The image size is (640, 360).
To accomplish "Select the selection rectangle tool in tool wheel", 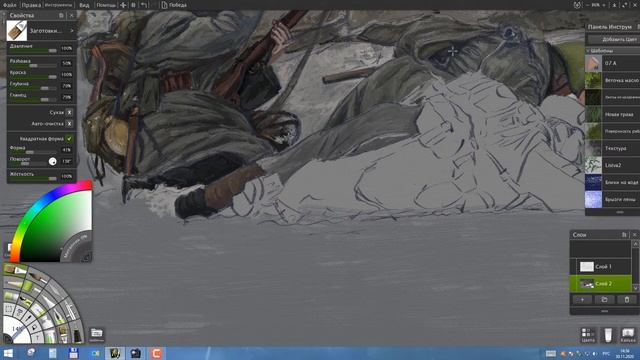I will pyautogui.click(x=8, y=309).
